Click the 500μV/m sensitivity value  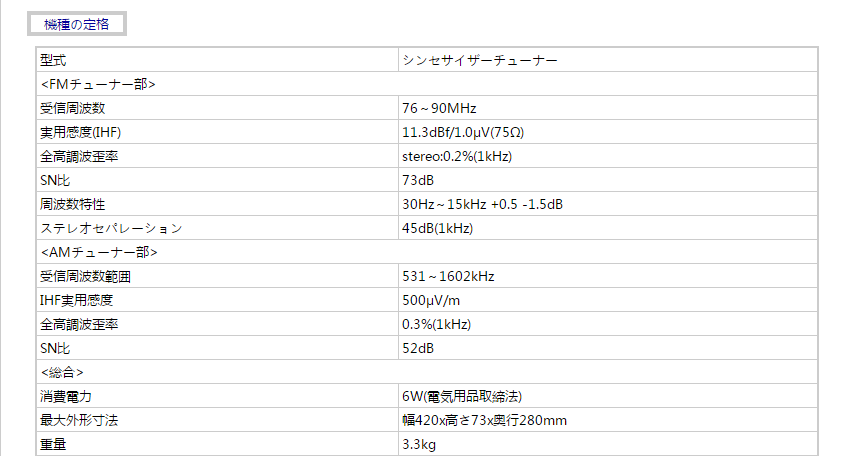tap(431, 300)
